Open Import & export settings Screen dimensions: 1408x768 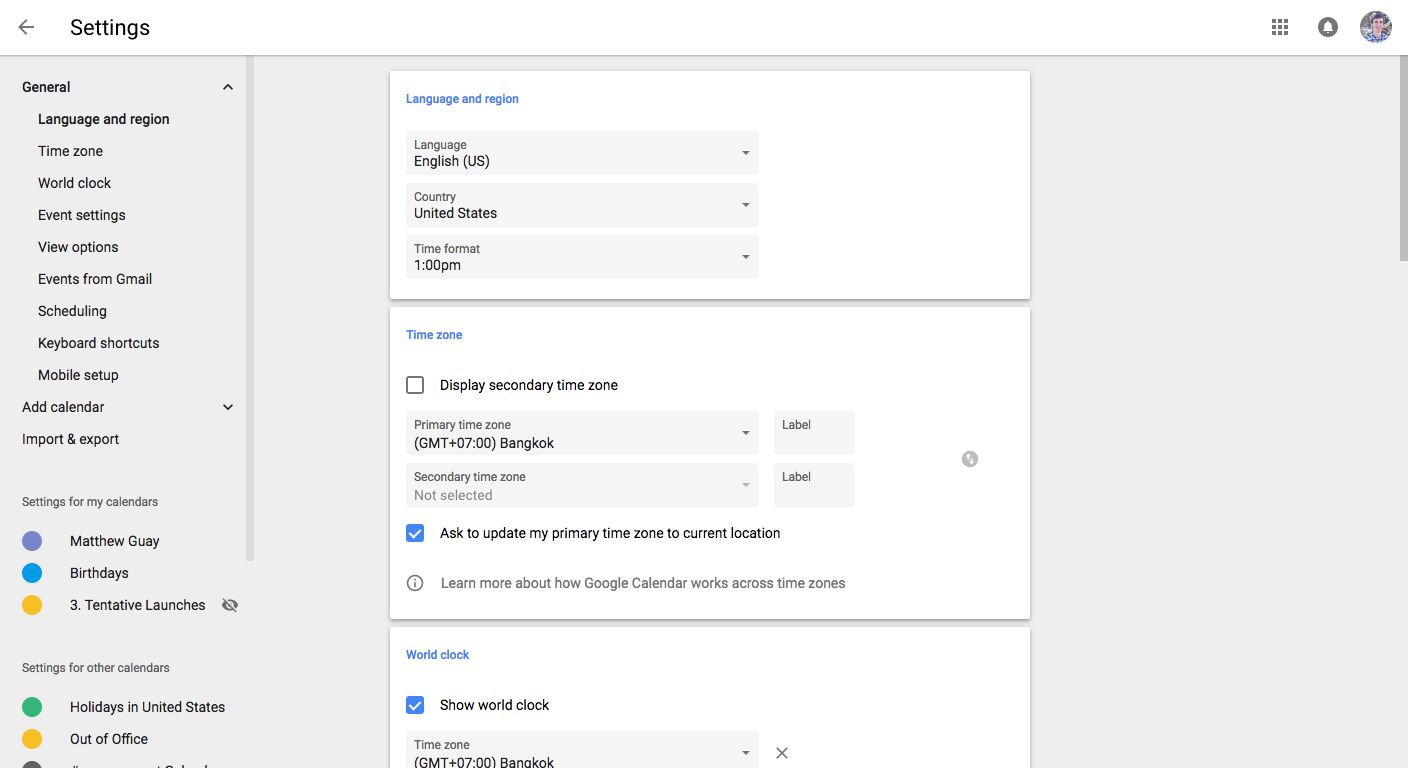click(71, 439)
